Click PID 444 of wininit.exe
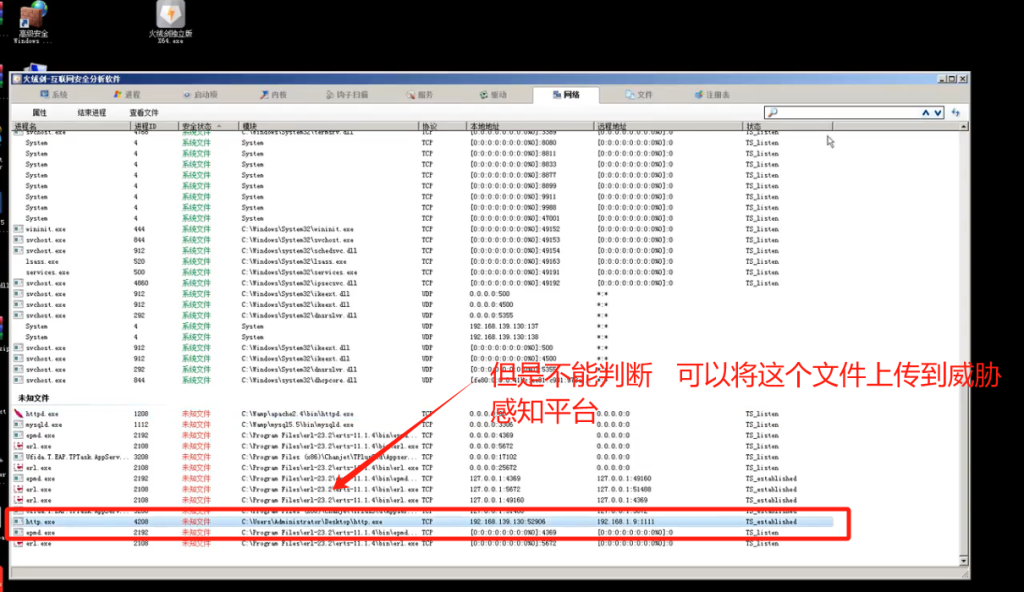1024x592 pixels. 139,229
